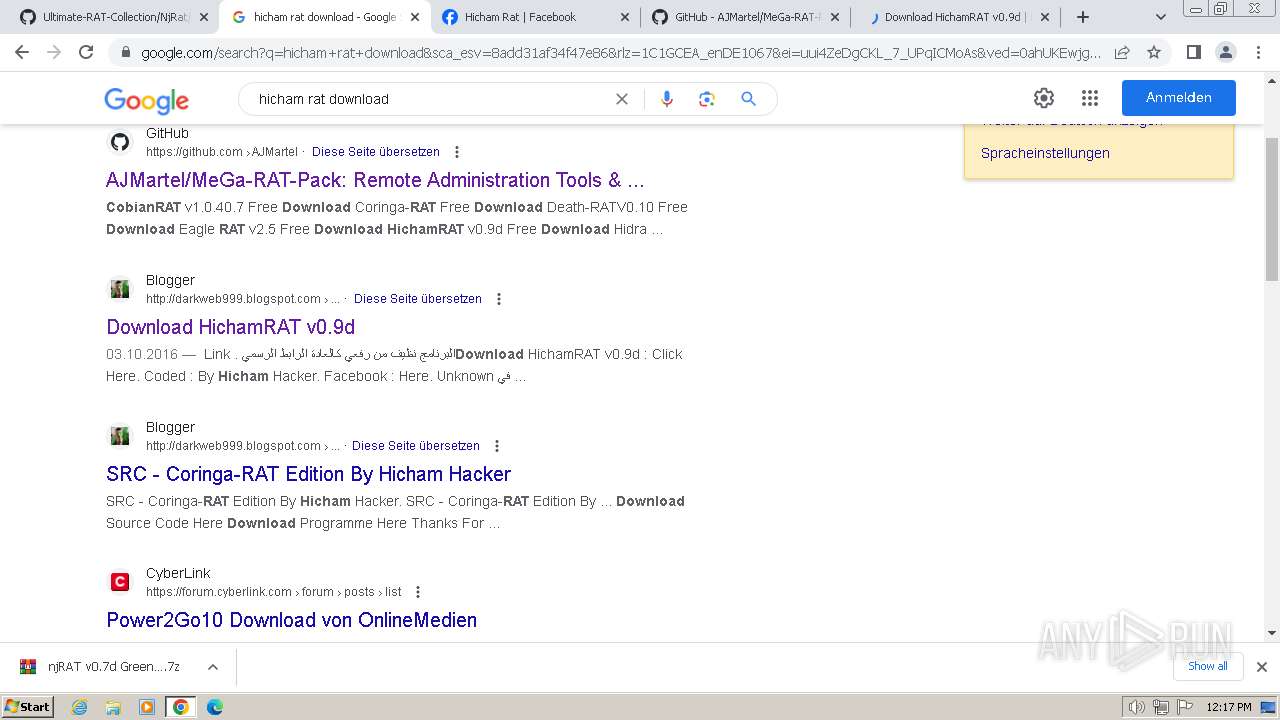The height and width of the screenshot is (720, 1280).
Task: Open njRAT v0.7d Green downloaded file
Action: [x=113, y=667]
